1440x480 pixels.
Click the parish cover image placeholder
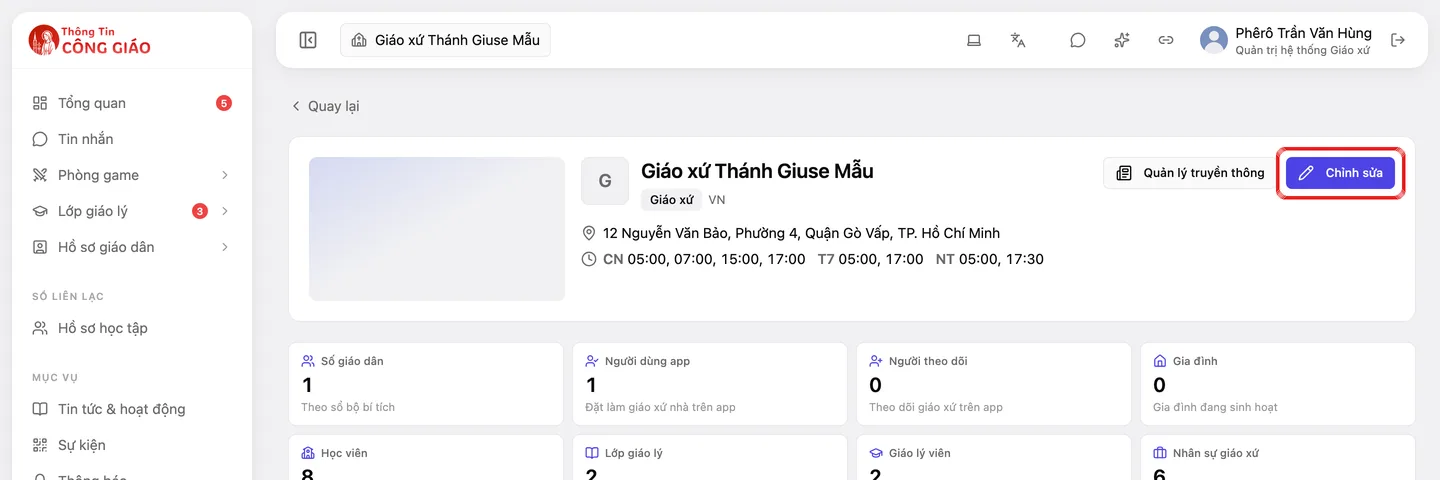[x=437, y=228]
